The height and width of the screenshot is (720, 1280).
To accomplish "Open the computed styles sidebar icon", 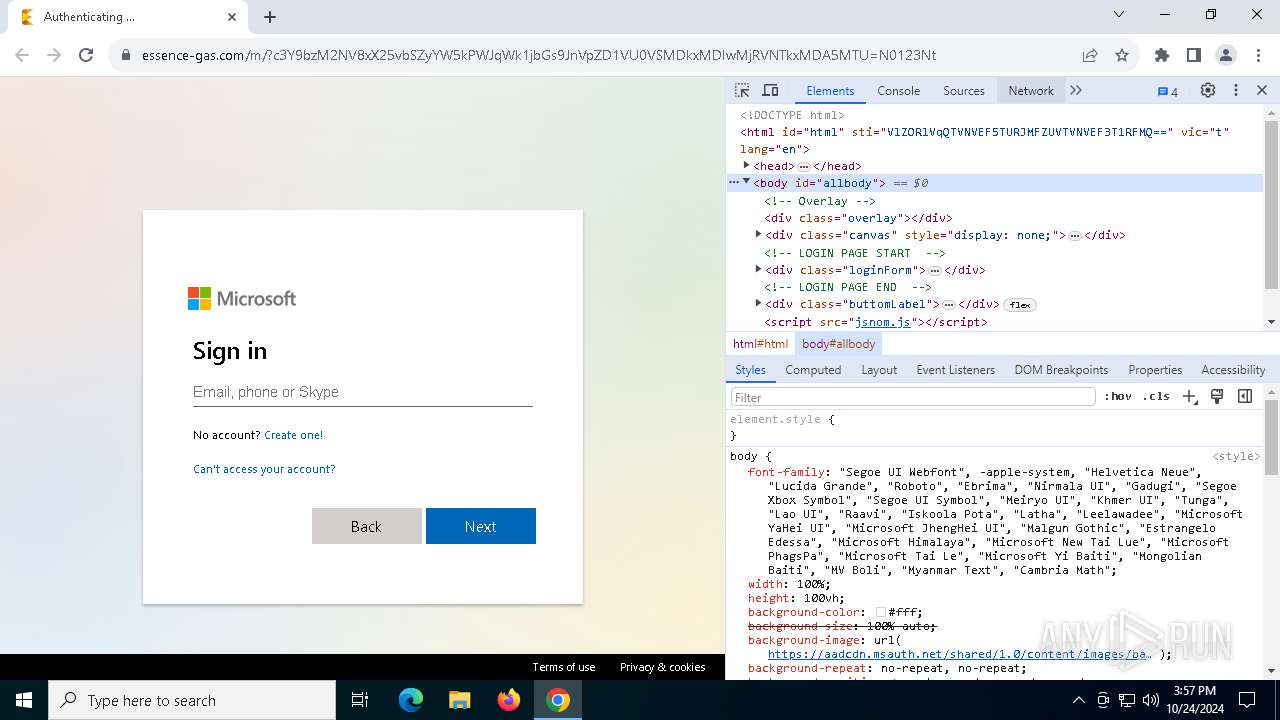I will click(1245, 396).
